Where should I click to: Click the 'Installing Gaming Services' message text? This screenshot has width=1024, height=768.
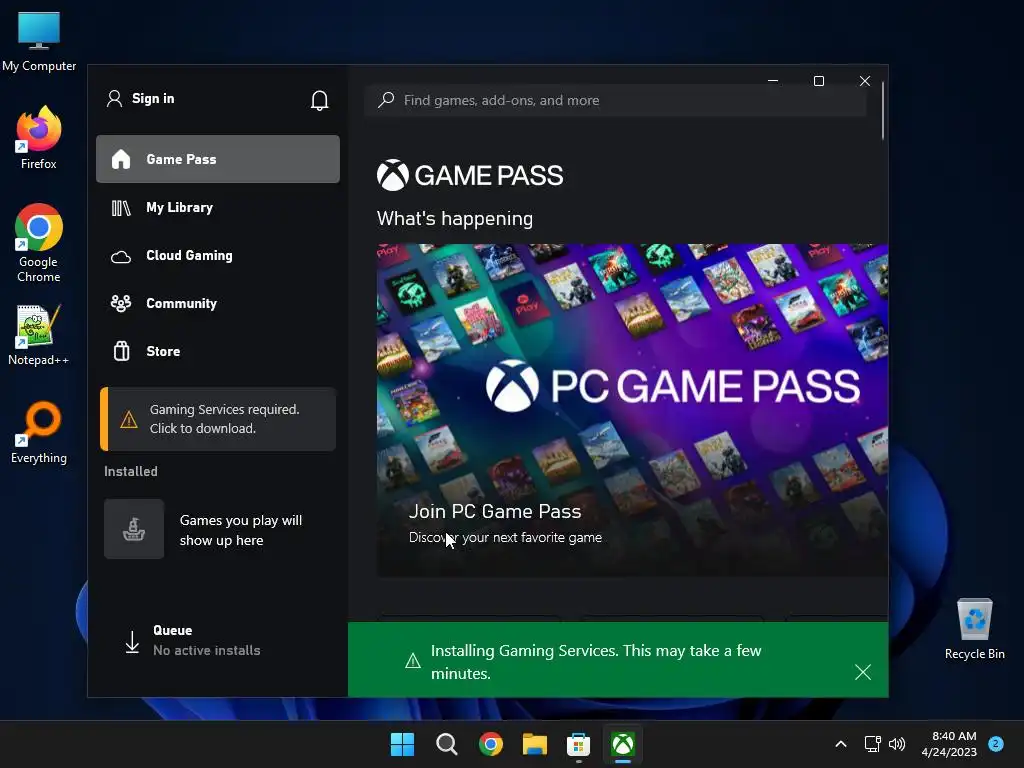(596, 662)
